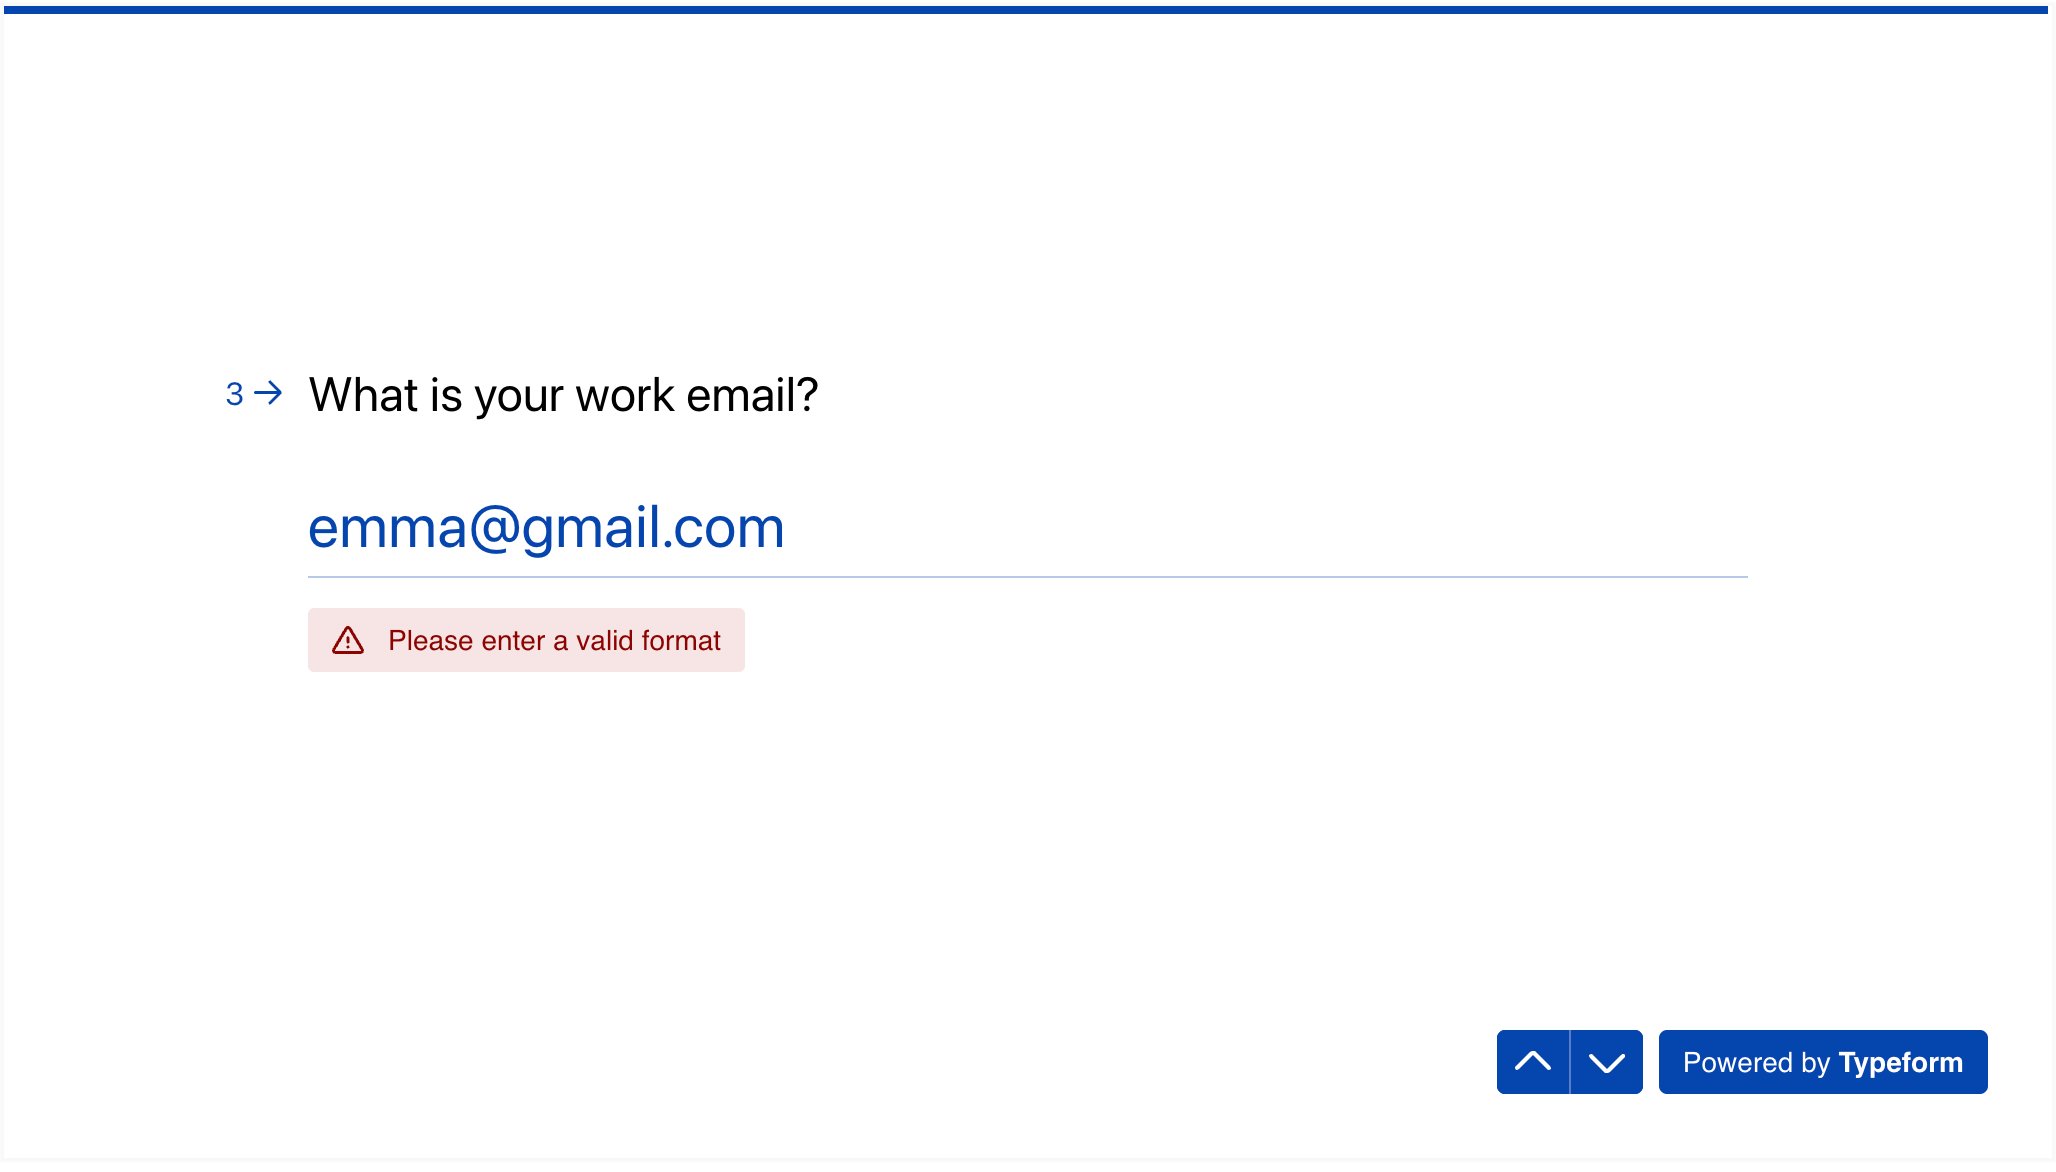Screen dimensions: 2056x1172
Task: Click the bold Typeform brand word
Action: (x=1900, y=1062)
